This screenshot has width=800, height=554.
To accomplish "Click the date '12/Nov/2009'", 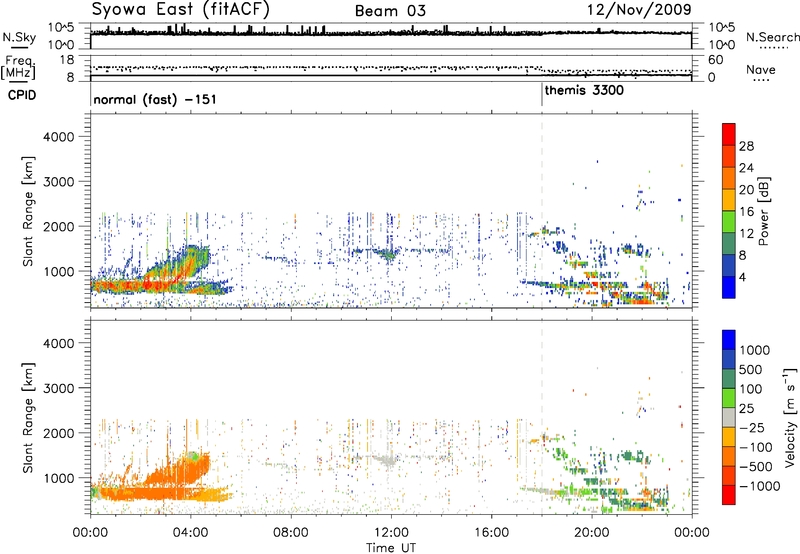I will click(x=639, y=9).
